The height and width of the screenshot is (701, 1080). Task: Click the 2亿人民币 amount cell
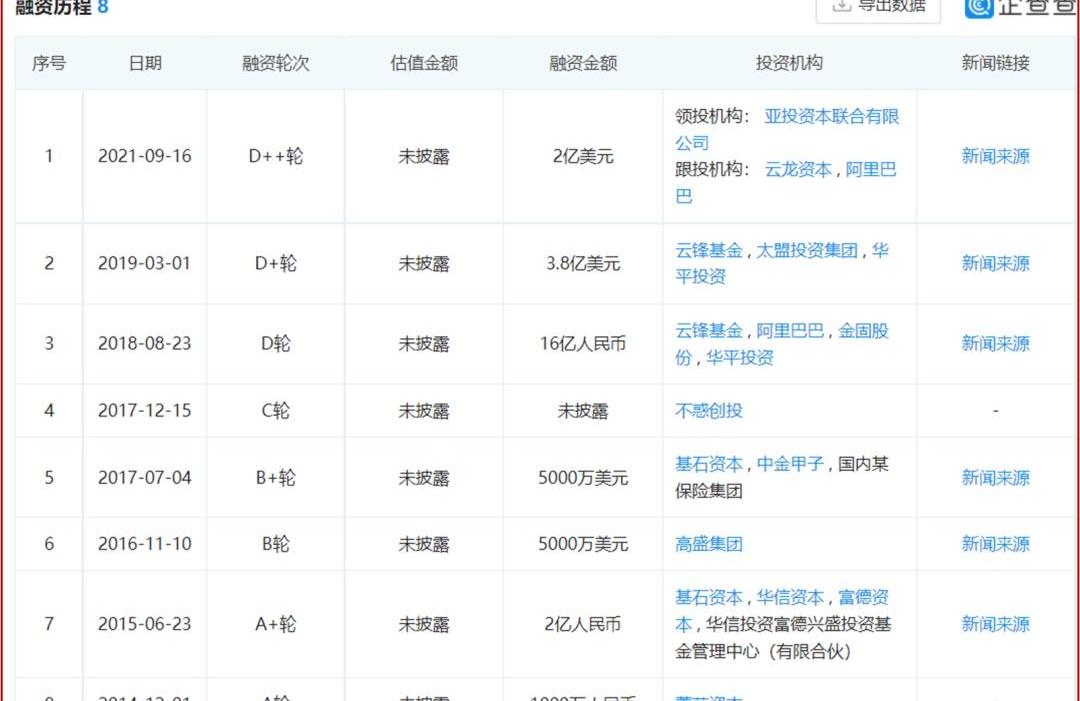(x=583, y=624)
